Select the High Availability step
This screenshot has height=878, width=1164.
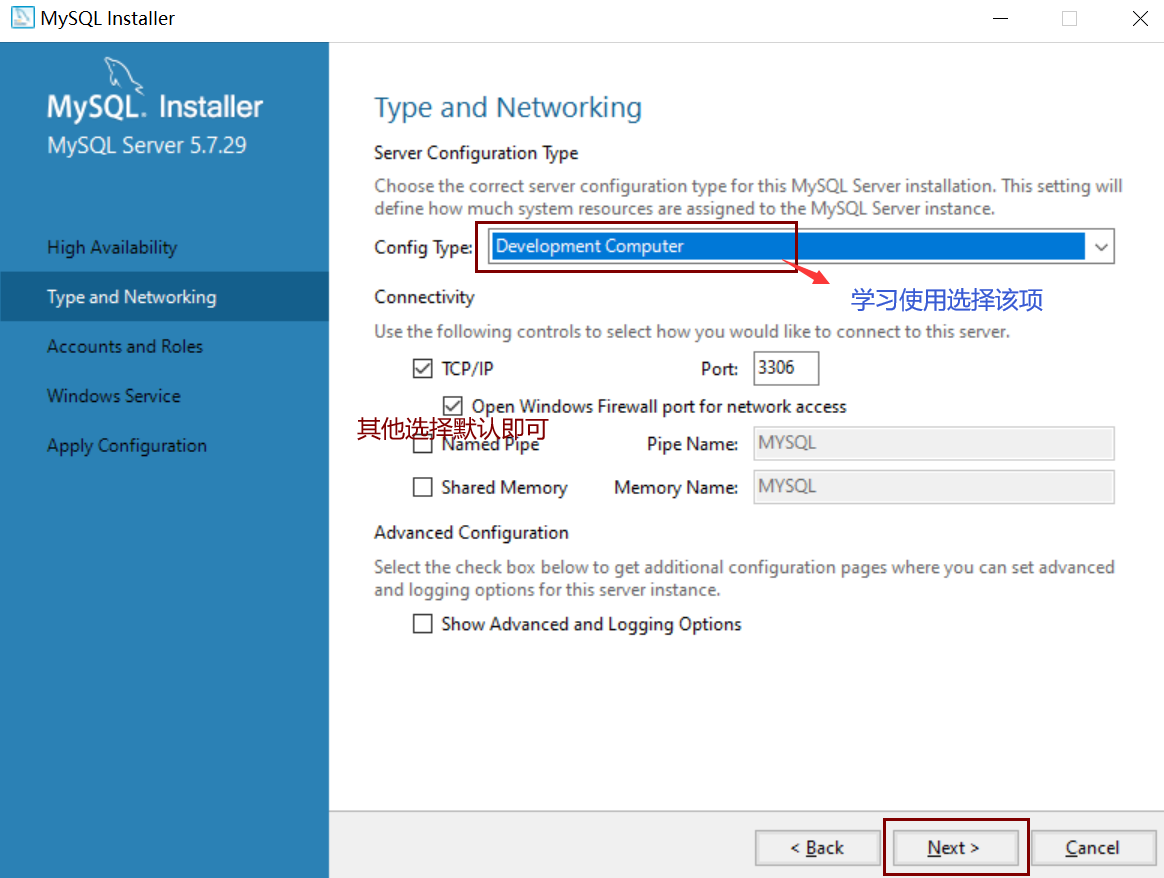click(110, 247)
